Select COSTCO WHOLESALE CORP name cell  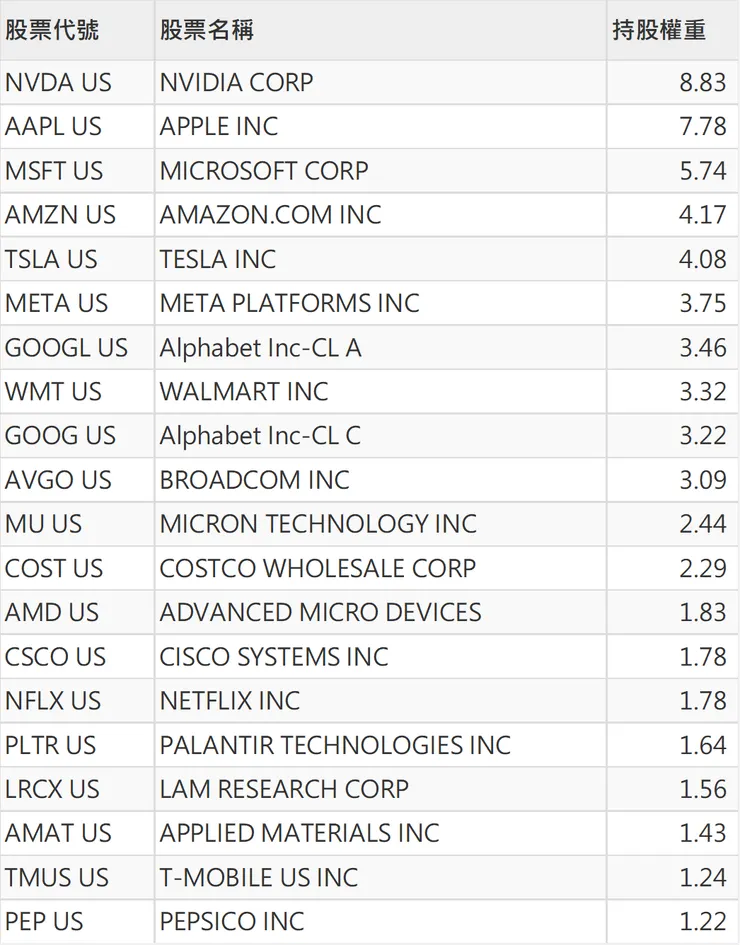(317, 568)
